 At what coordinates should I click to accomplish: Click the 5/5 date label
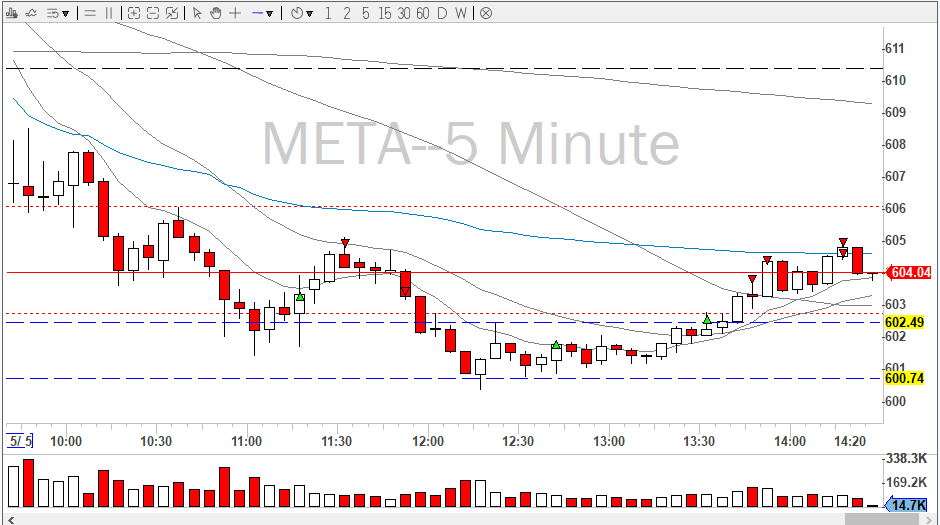pyautogui.click(x=20, y=441)
